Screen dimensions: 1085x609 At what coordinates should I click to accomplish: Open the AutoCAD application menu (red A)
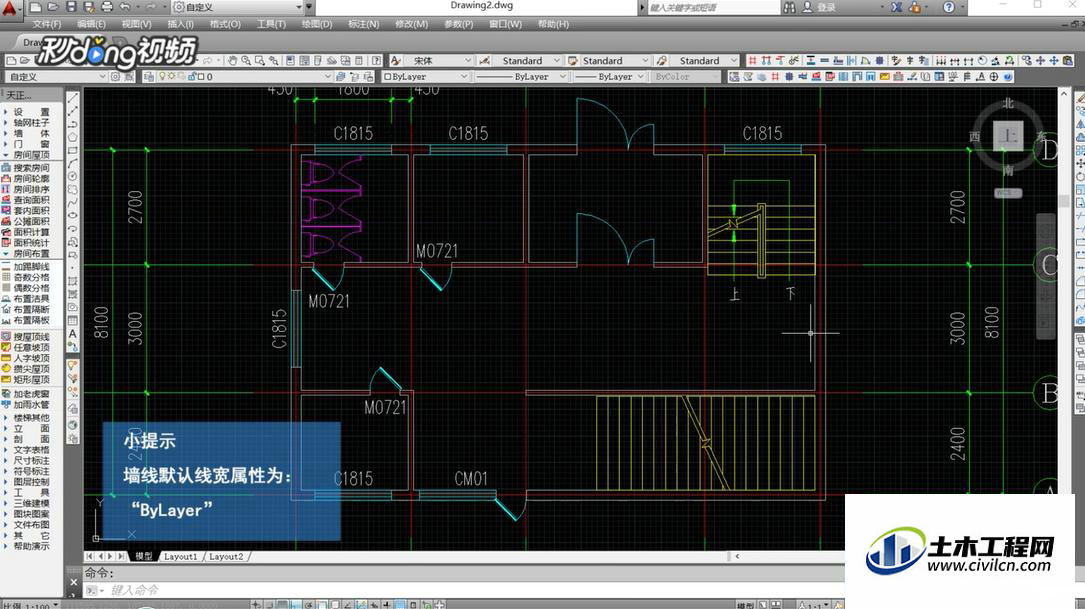pos(9,8)
